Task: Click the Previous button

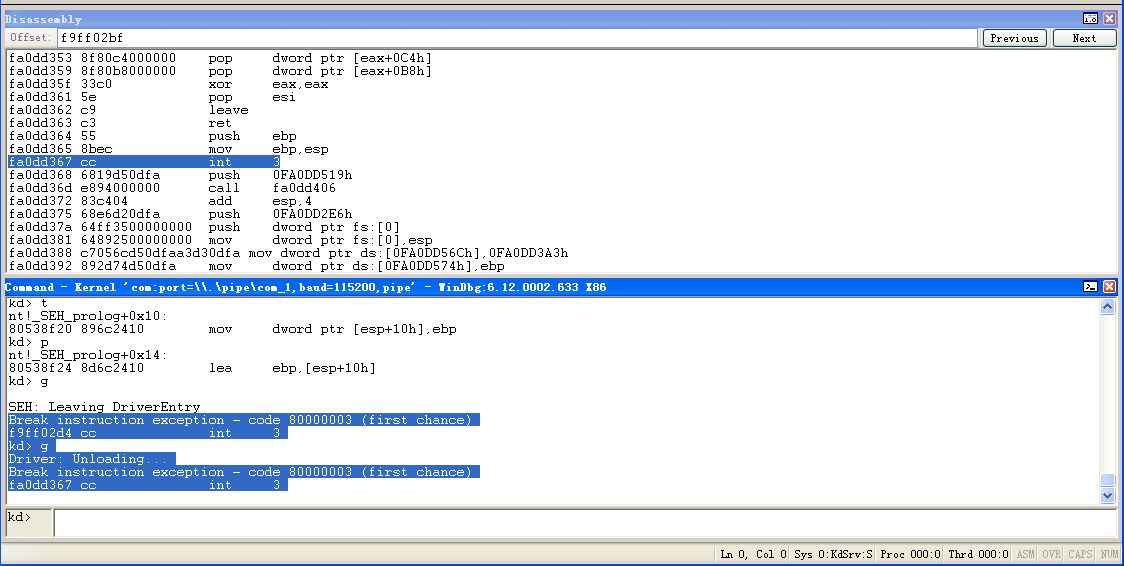Action: [1014, 38]
